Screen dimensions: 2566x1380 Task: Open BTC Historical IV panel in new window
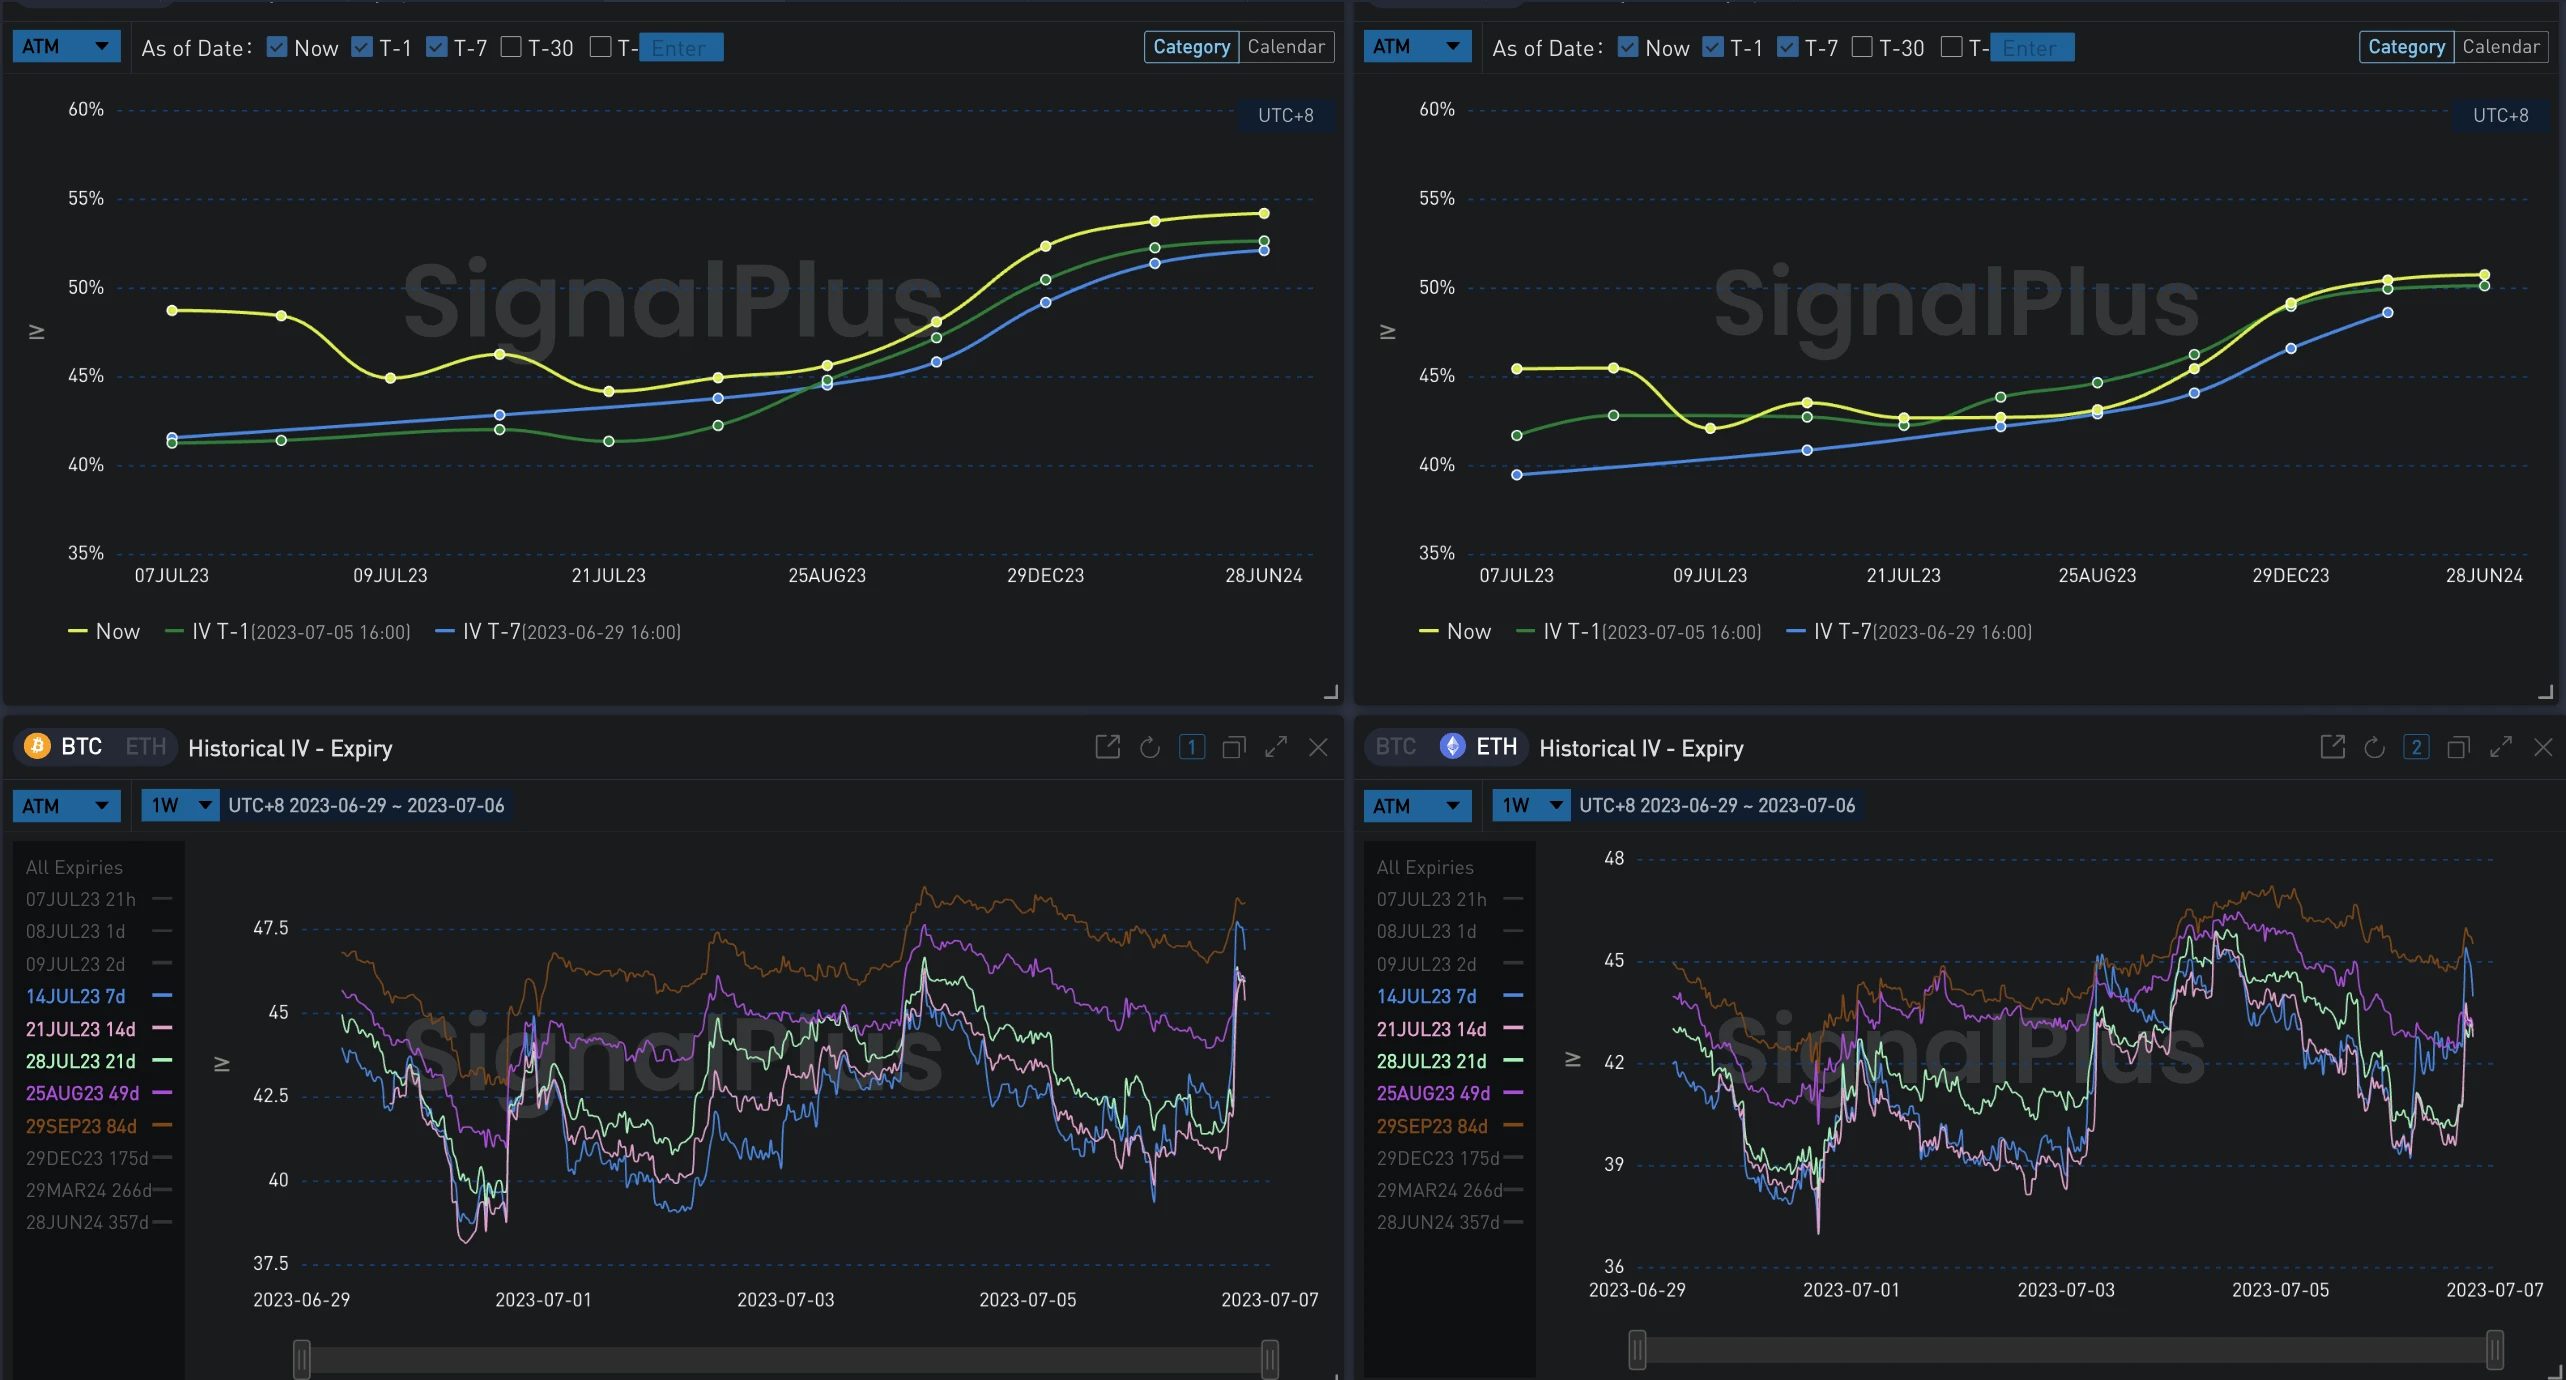pos(1107,747)
